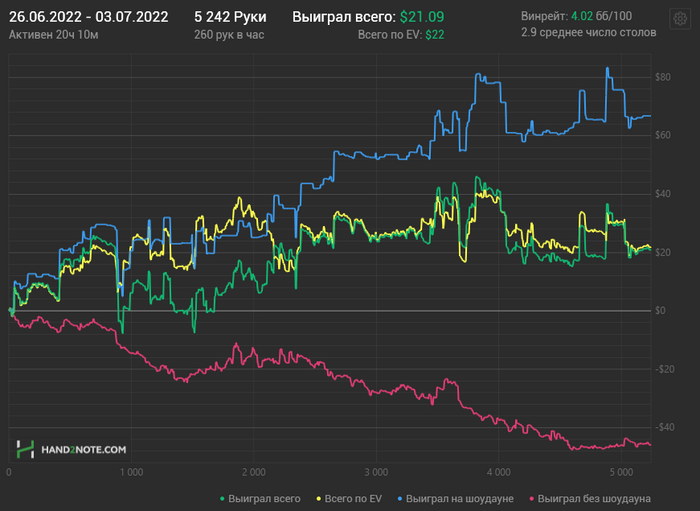This screenshot has height=511, width=700.
Task: Click the 1 000 hands axis label
Action: pos(131,472)
